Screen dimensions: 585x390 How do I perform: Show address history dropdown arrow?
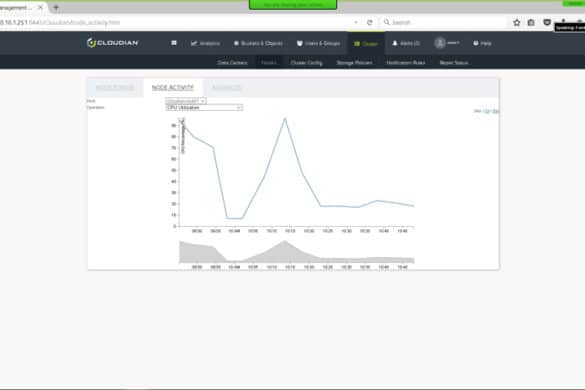356,22
